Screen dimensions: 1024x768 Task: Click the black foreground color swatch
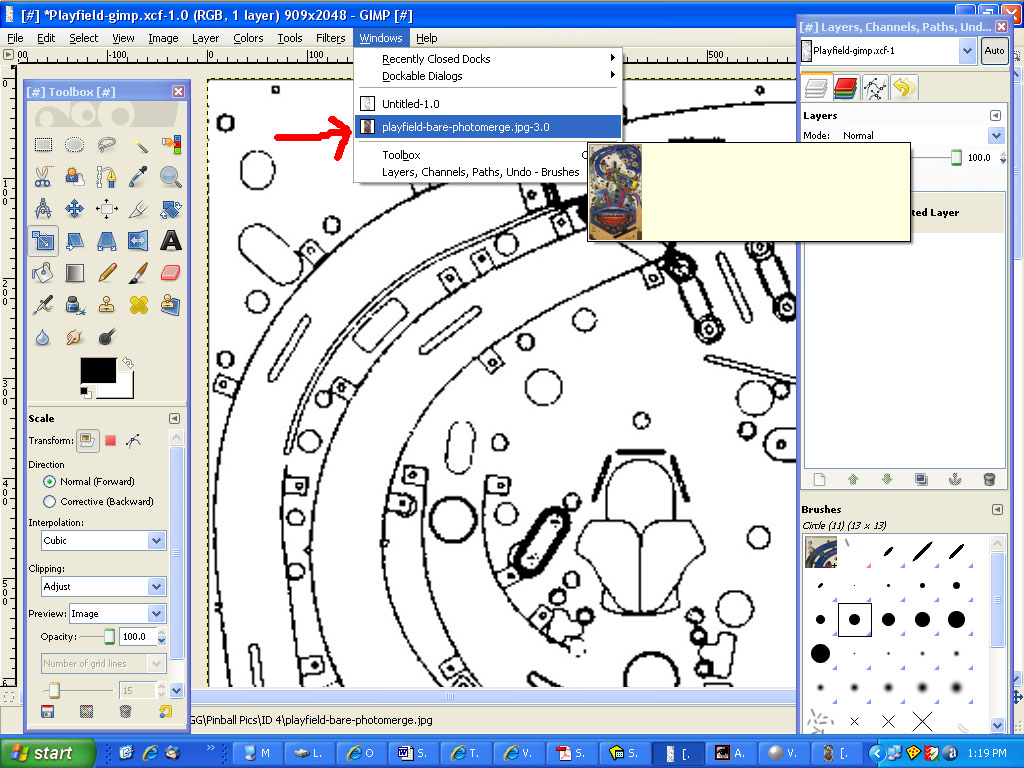click(x=96, y=370)
